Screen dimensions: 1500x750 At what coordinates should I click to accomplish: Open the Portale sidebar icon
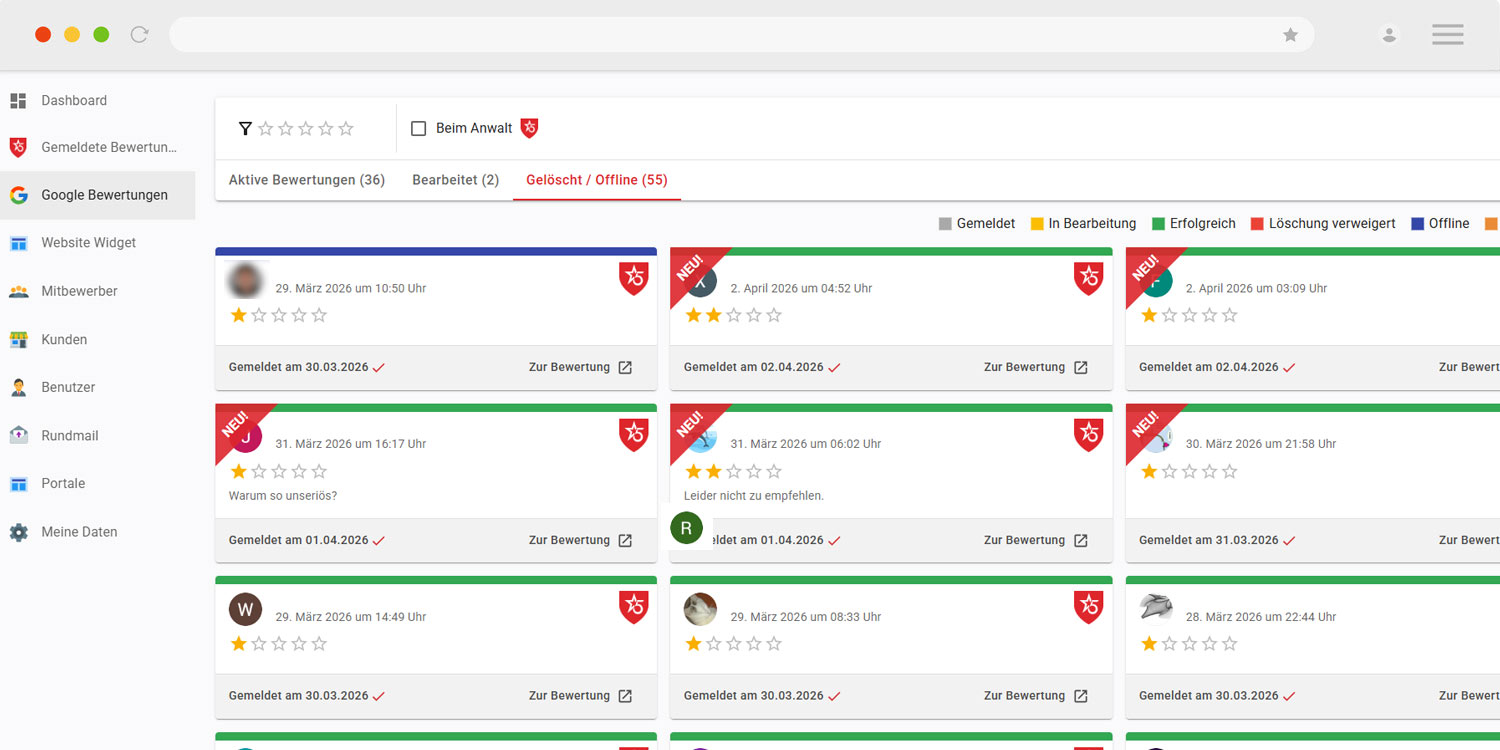click(x=18, y=484)
